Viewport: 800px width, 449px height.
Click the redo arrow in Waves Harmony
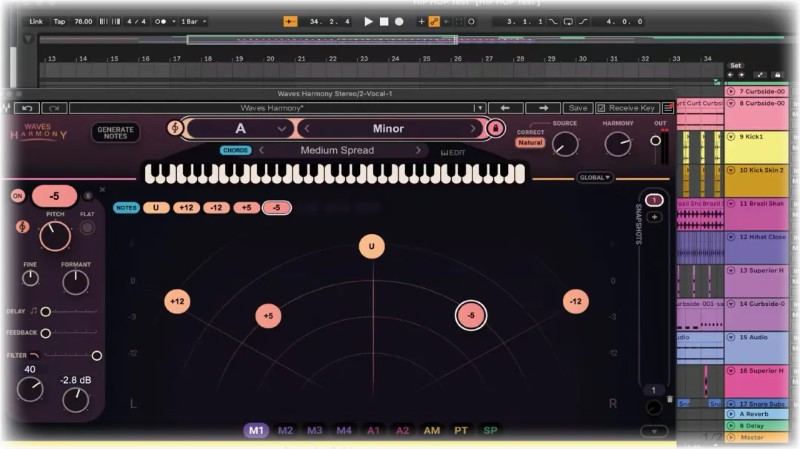tap(55, 108)
